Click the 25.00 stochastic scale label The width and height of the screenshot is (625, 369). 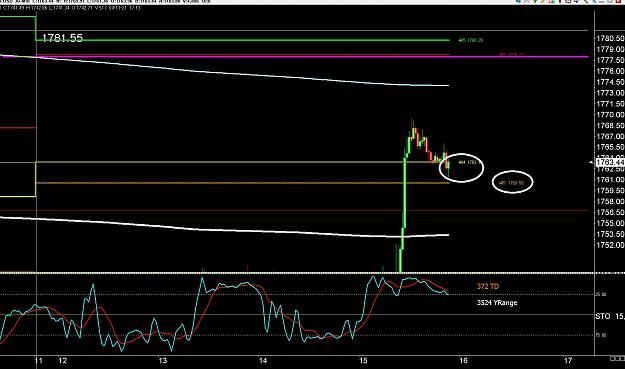coord(601,294)
